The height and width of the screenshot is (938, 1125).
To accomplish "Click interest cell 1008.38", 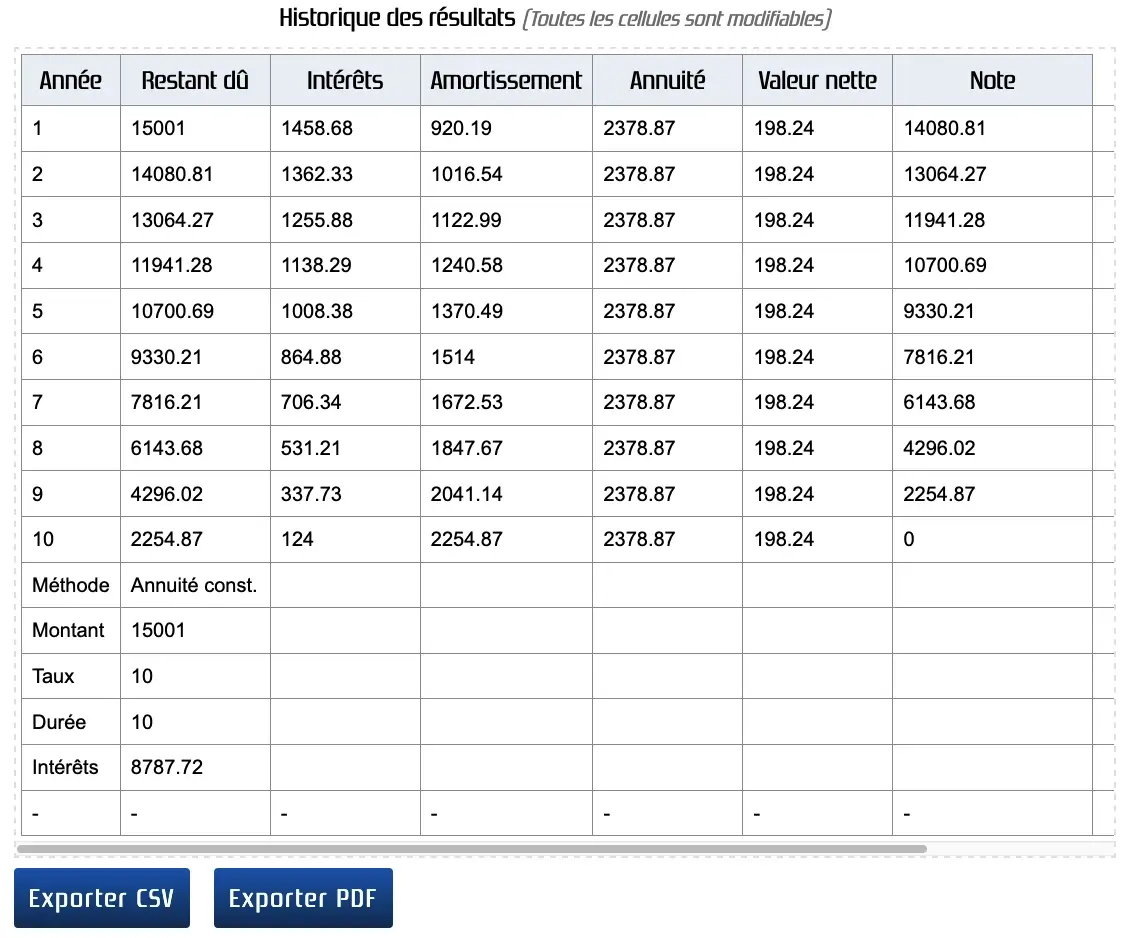I will tap(345, 311).
